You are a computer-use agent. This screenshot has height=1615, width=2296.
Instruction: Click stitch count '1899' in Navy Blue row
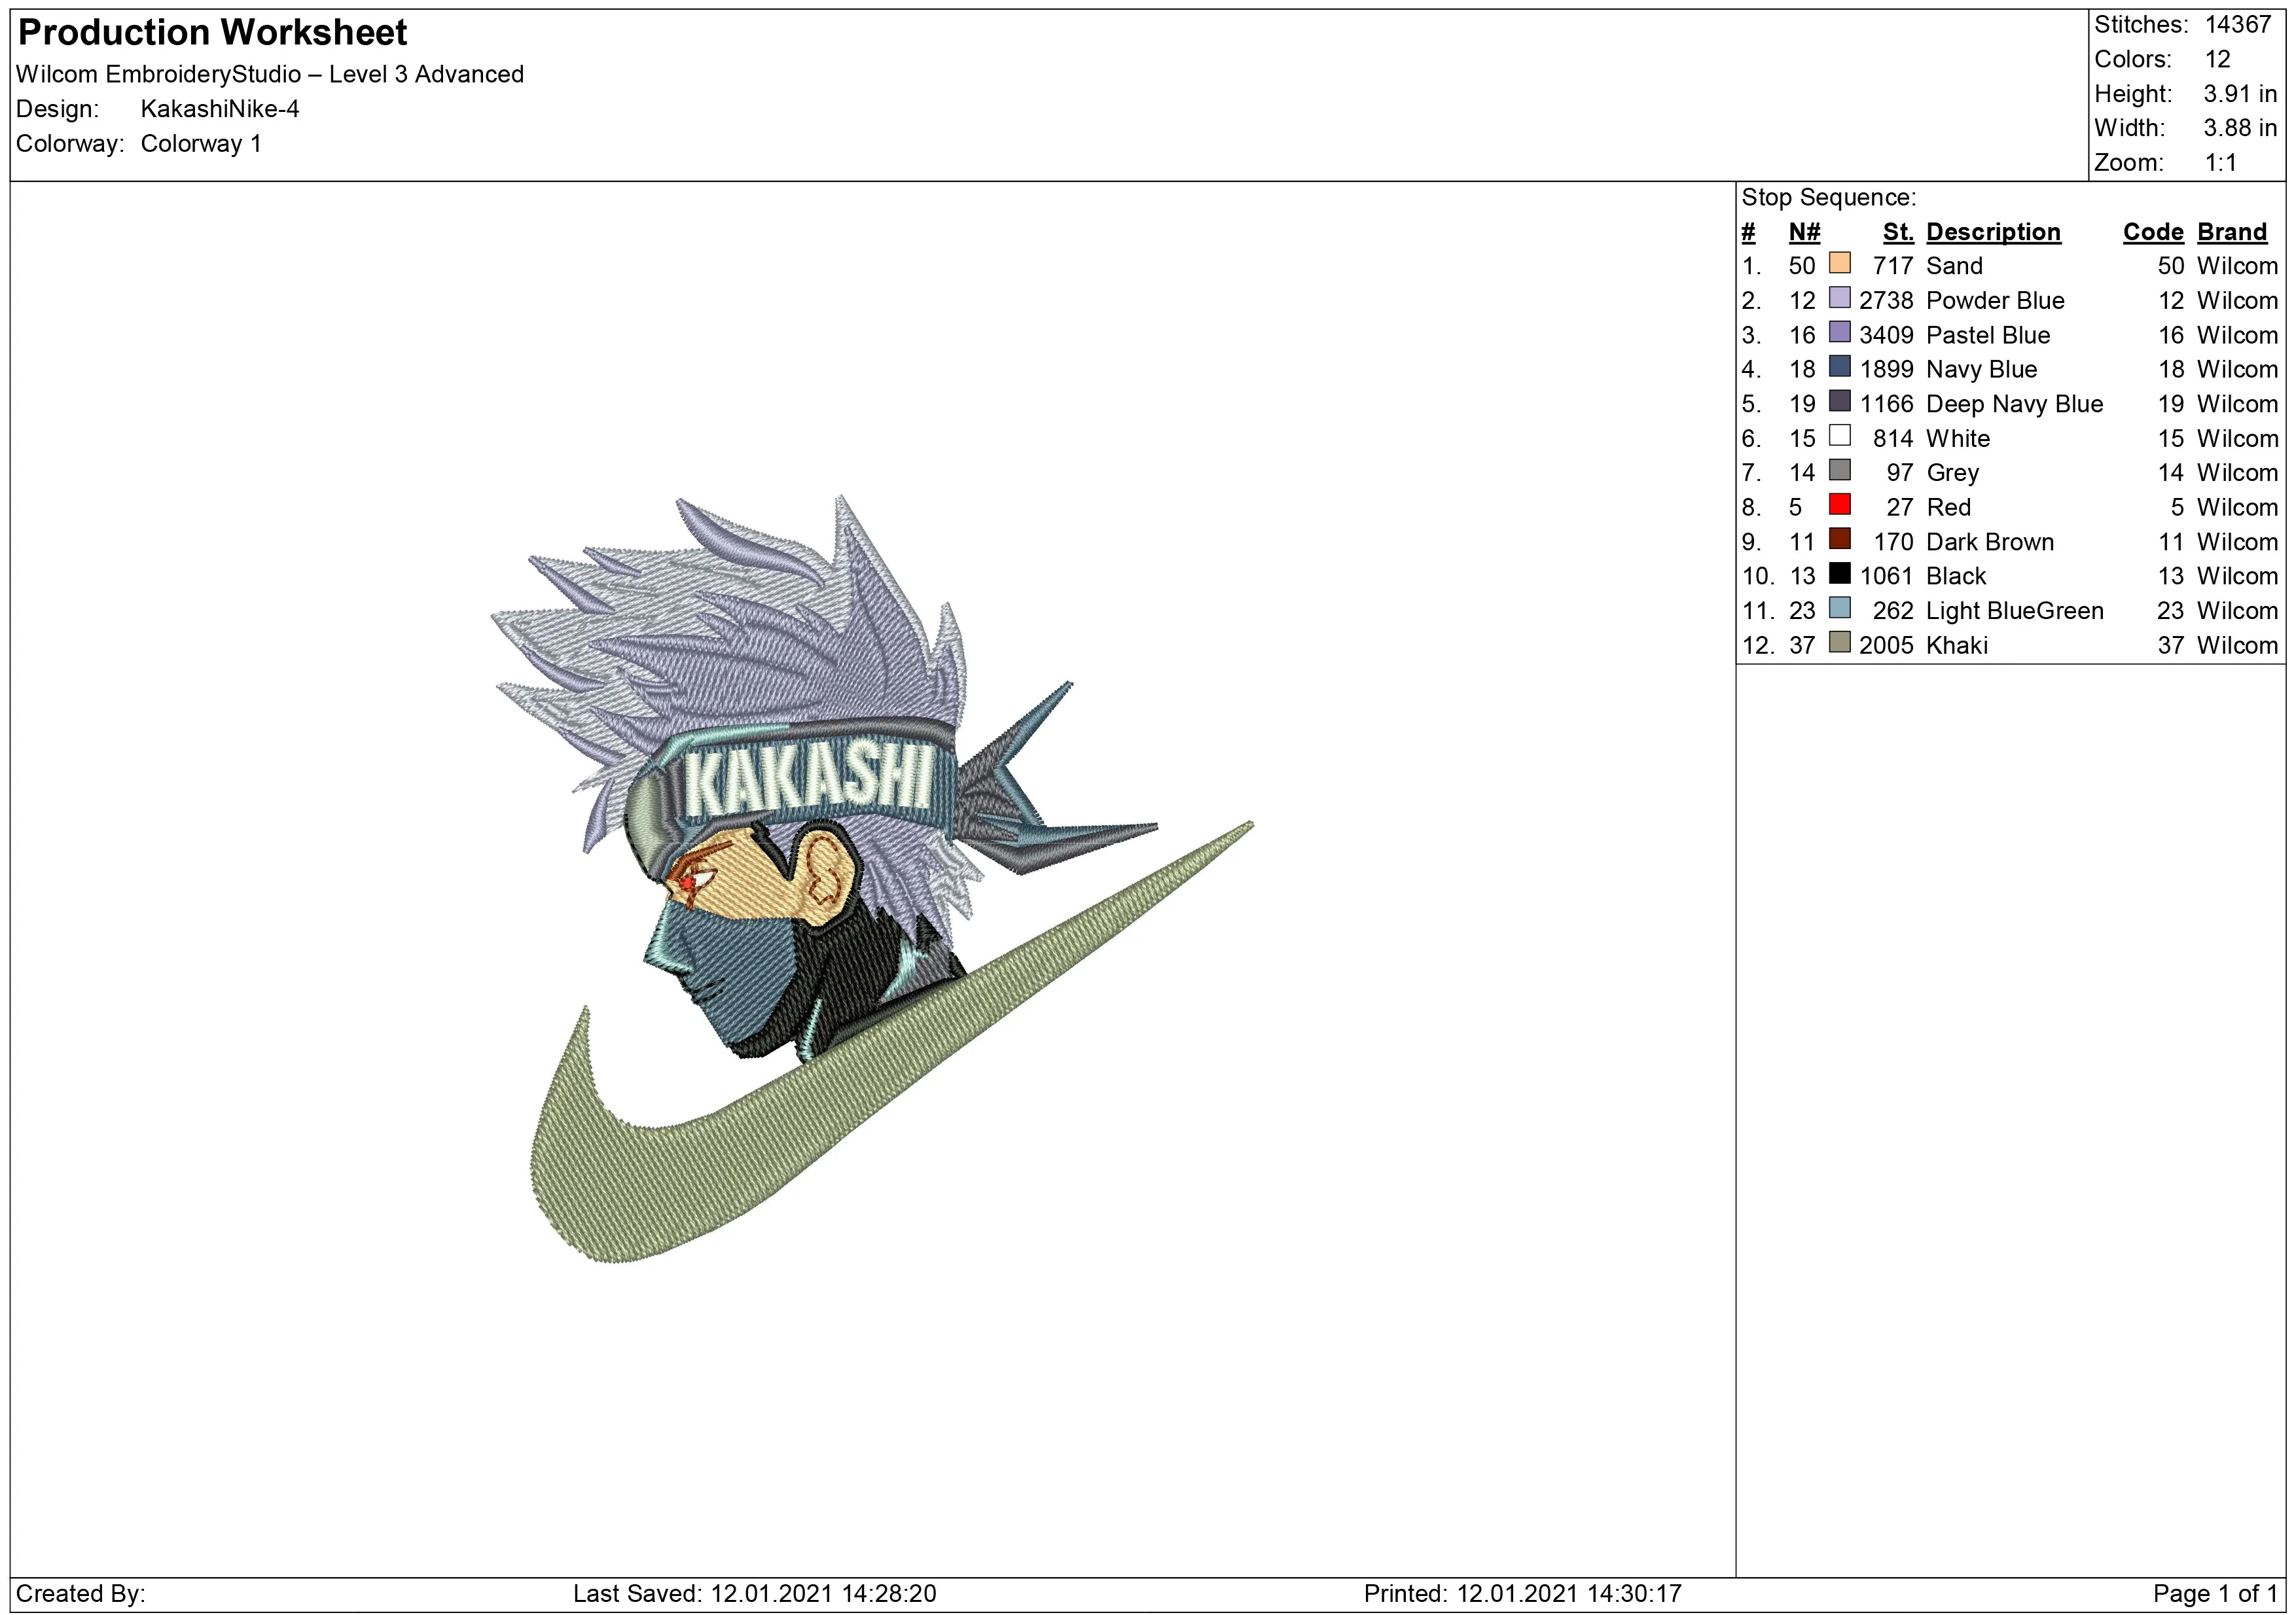click(x=1886, y=370)
